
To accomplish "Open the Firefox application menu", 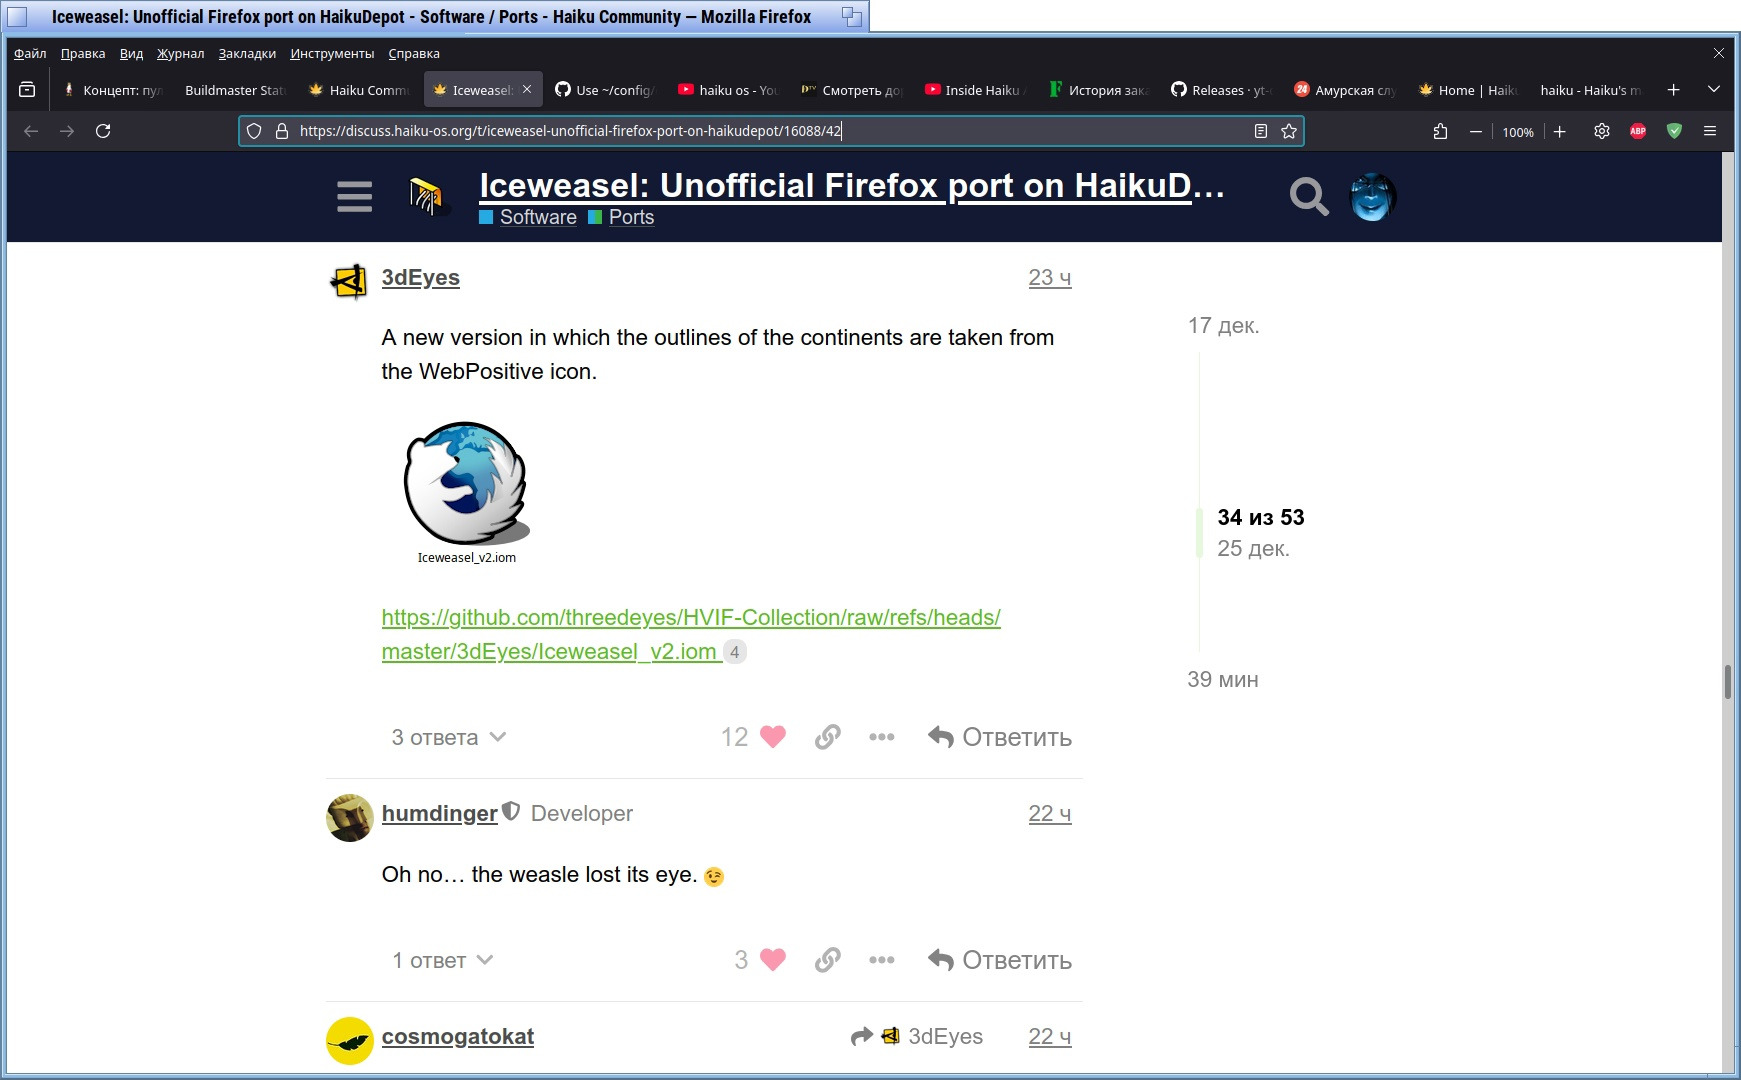I will click(1710, 131).
